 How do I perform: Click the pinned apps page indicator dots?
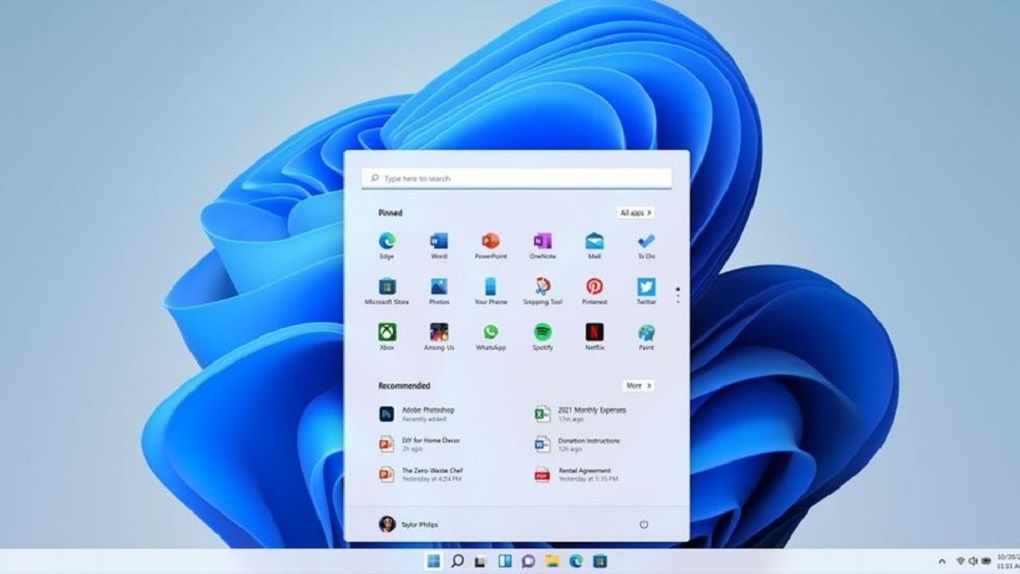(678, 295)
